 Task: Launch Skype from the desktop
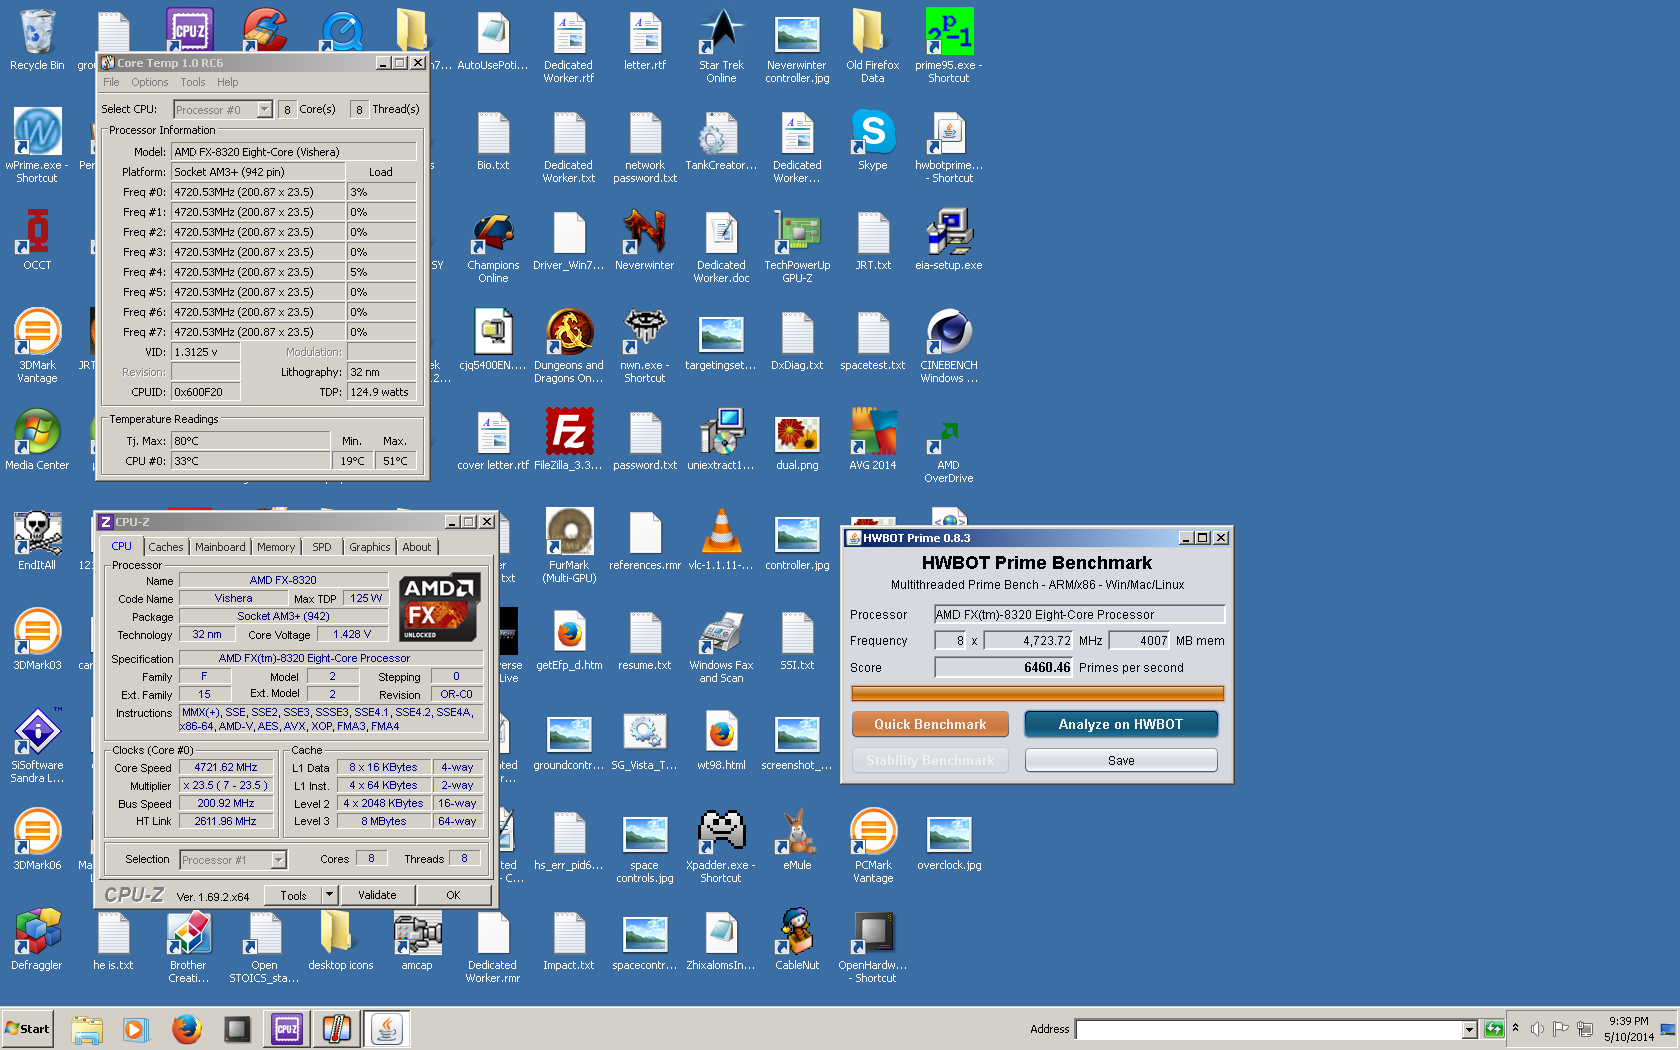(x=873, y=139)
